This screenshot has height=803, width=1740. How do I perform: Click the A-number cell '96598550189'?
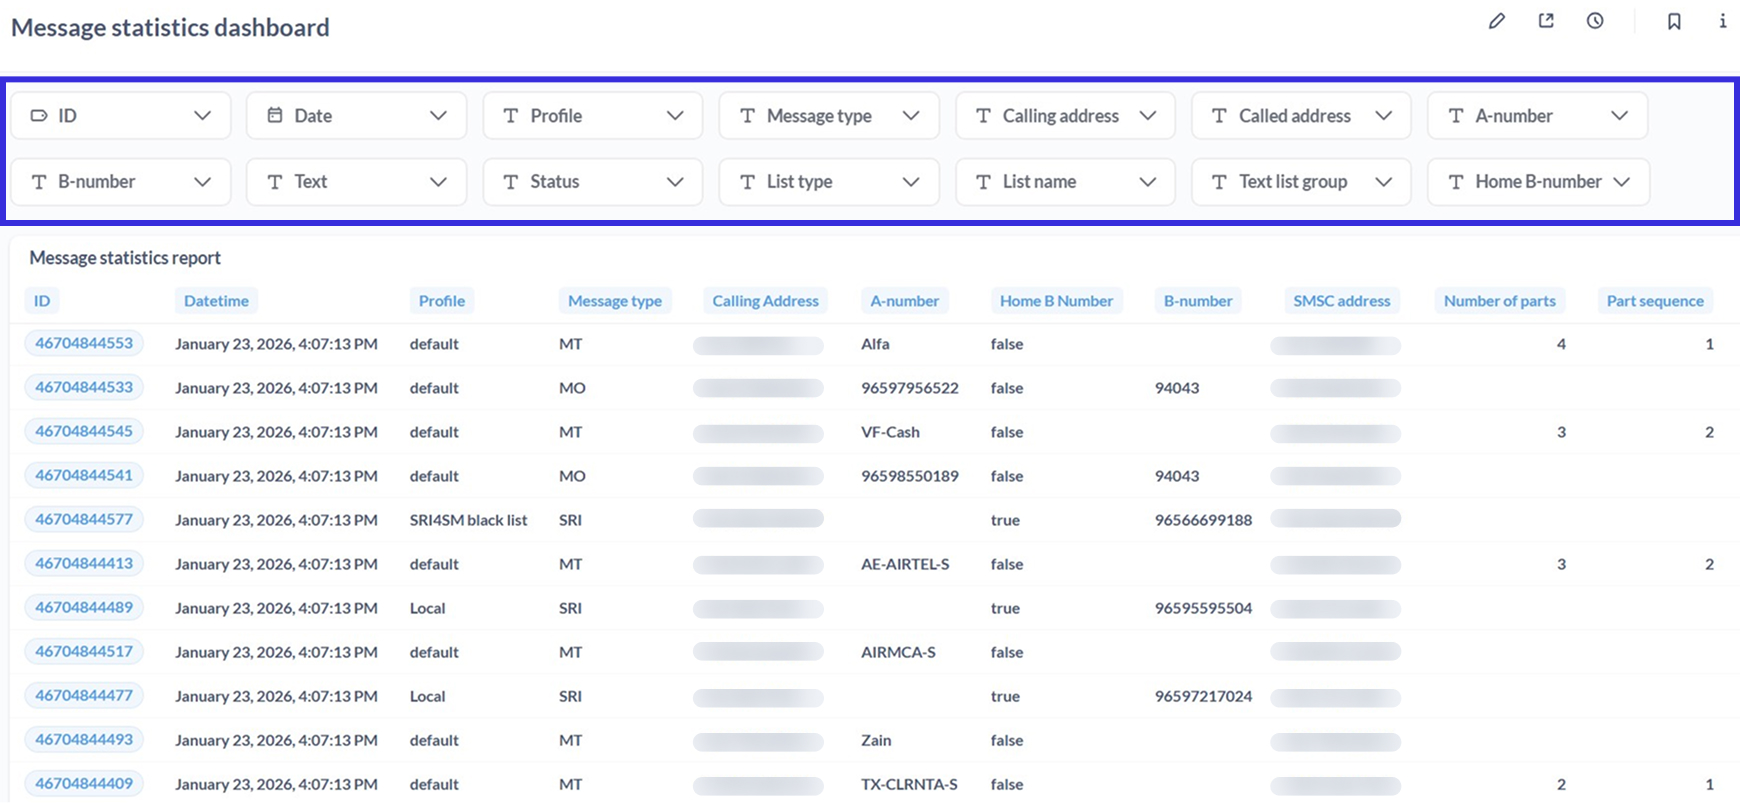[x=910, y=476]
